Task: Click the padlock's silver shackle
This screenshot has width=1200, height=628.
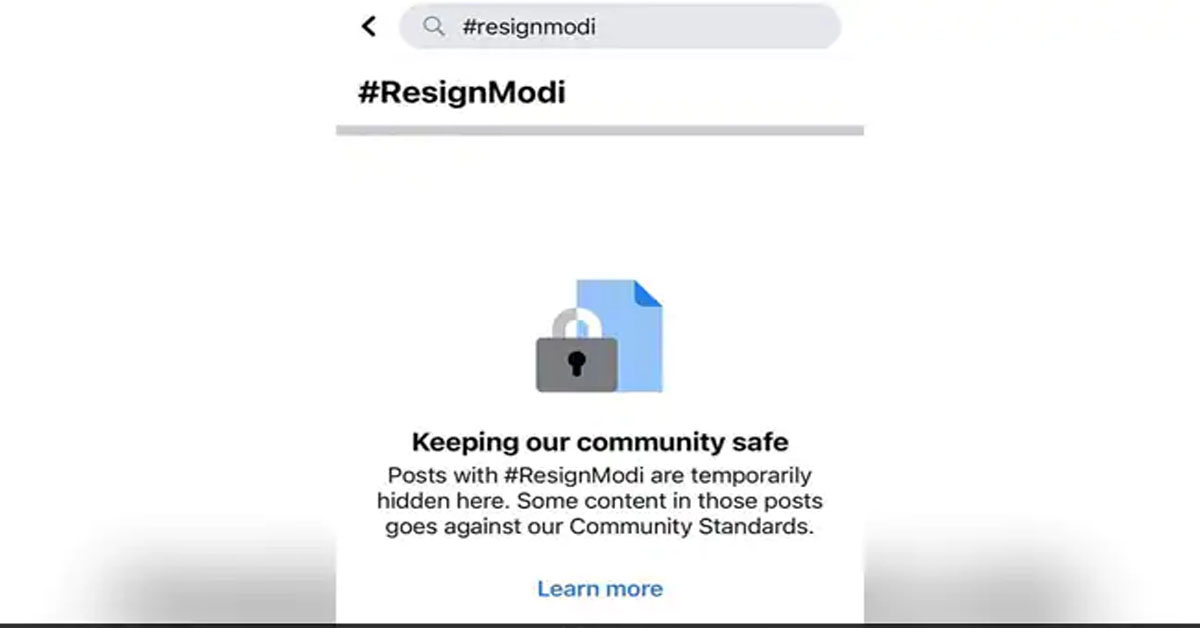Action: 577,322
